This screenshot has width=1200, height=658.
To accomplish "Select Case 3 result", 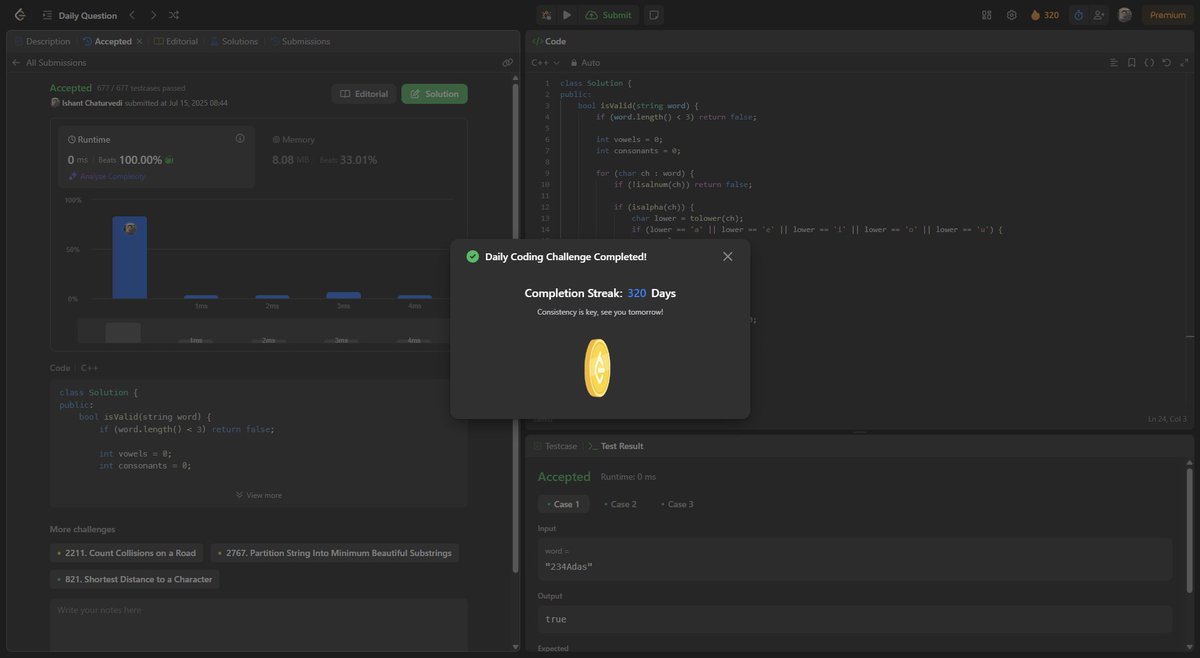I will 677,504.
